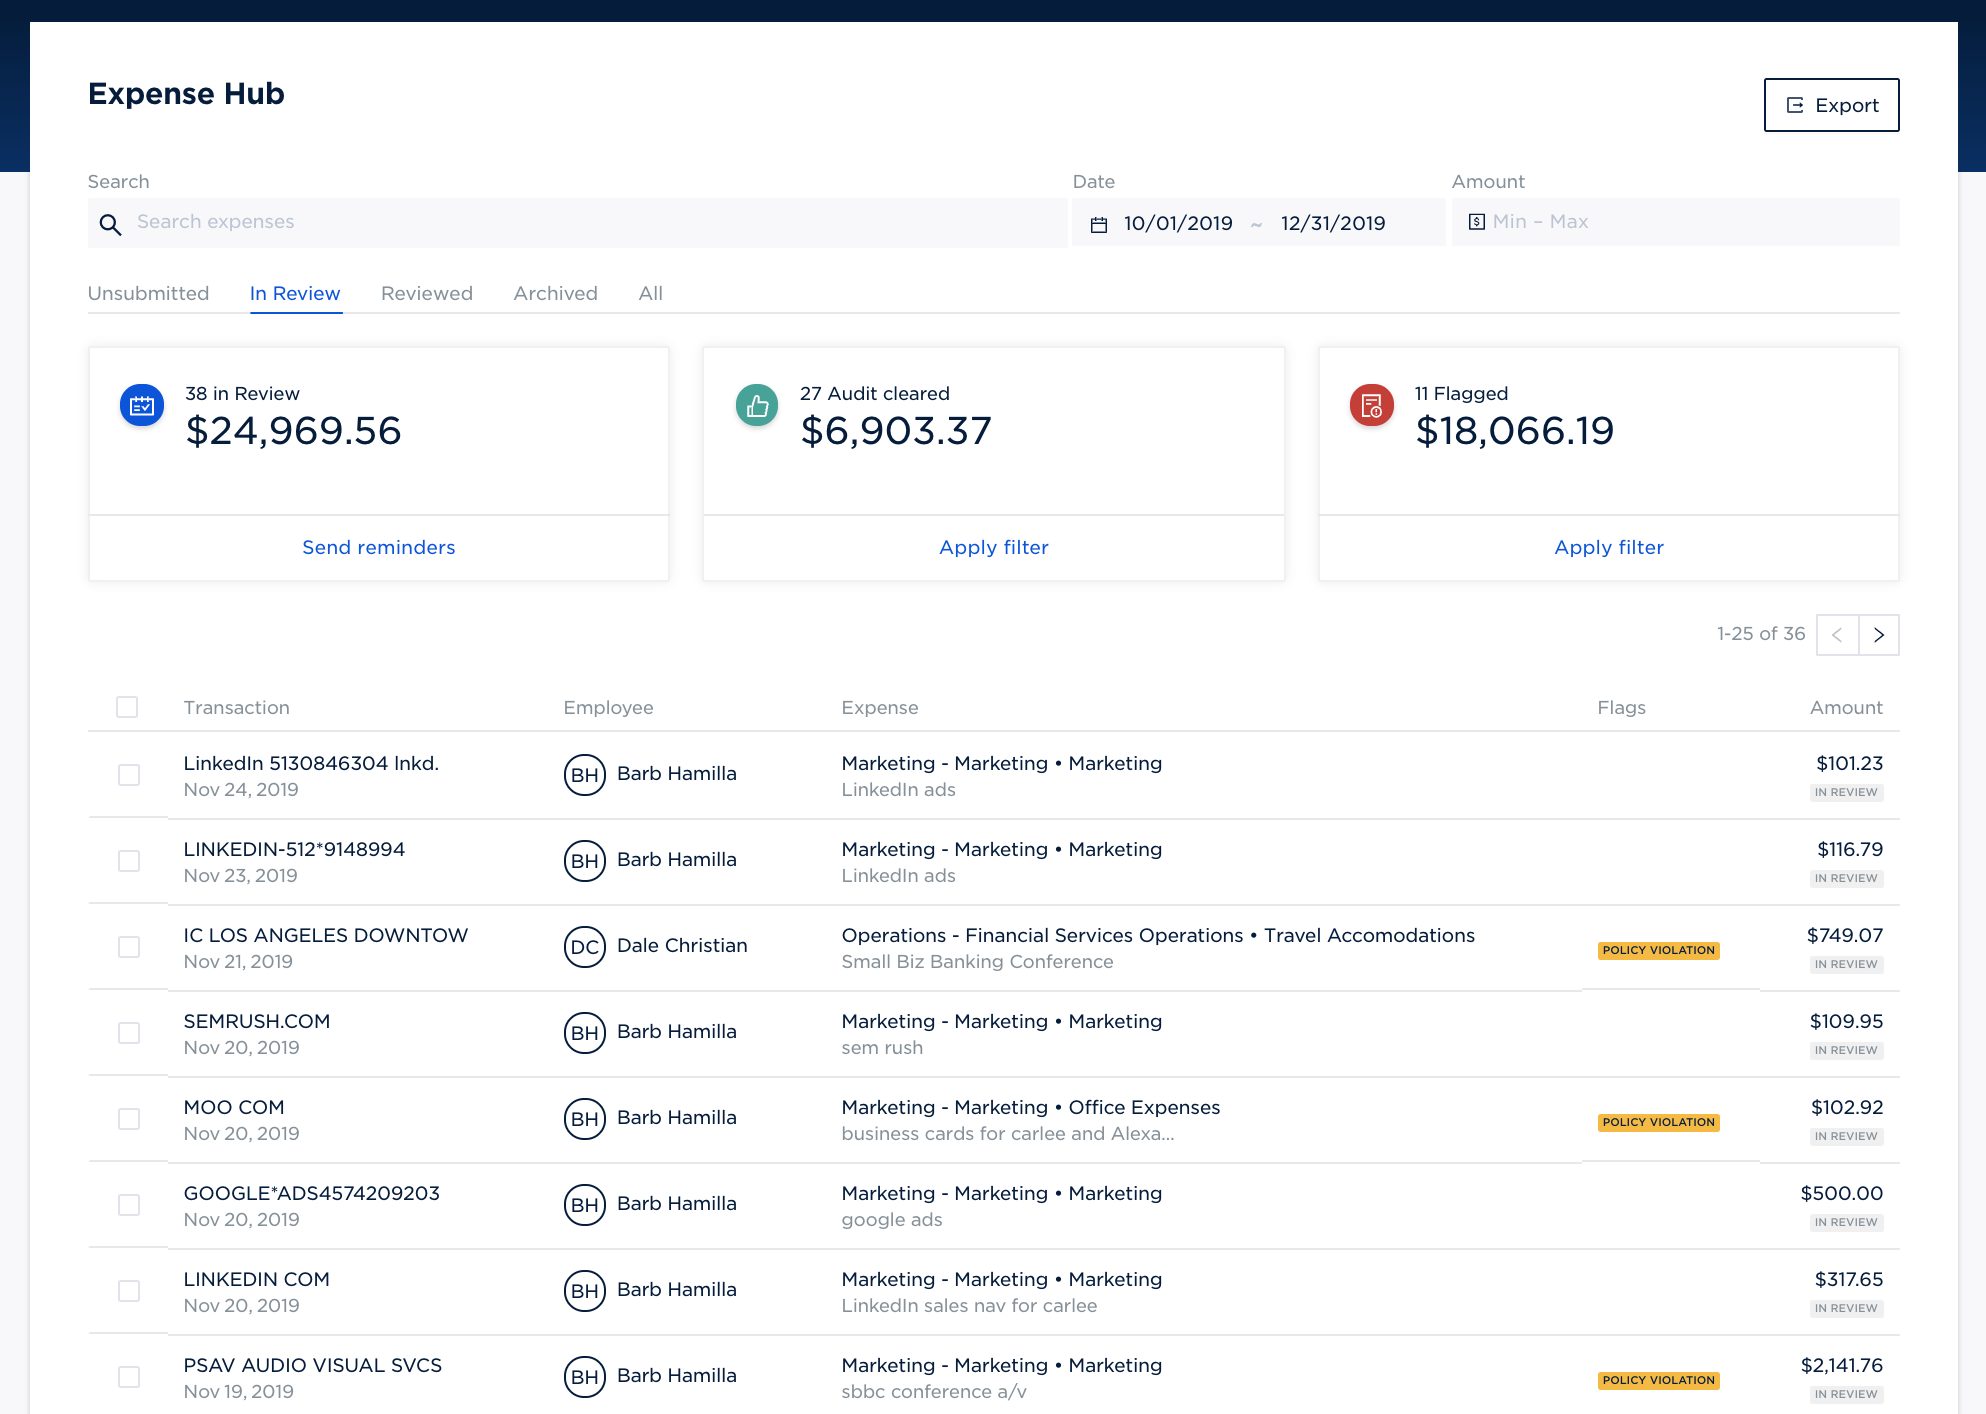The image size is (1986, 1414).
Task: Go to the next page of results
Action: pos(1878,635)
